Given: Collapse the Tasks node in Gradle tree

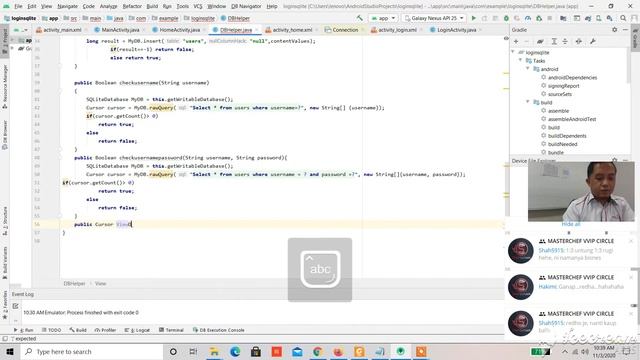Looking at the screenshot, I should (x=520, y=60).
